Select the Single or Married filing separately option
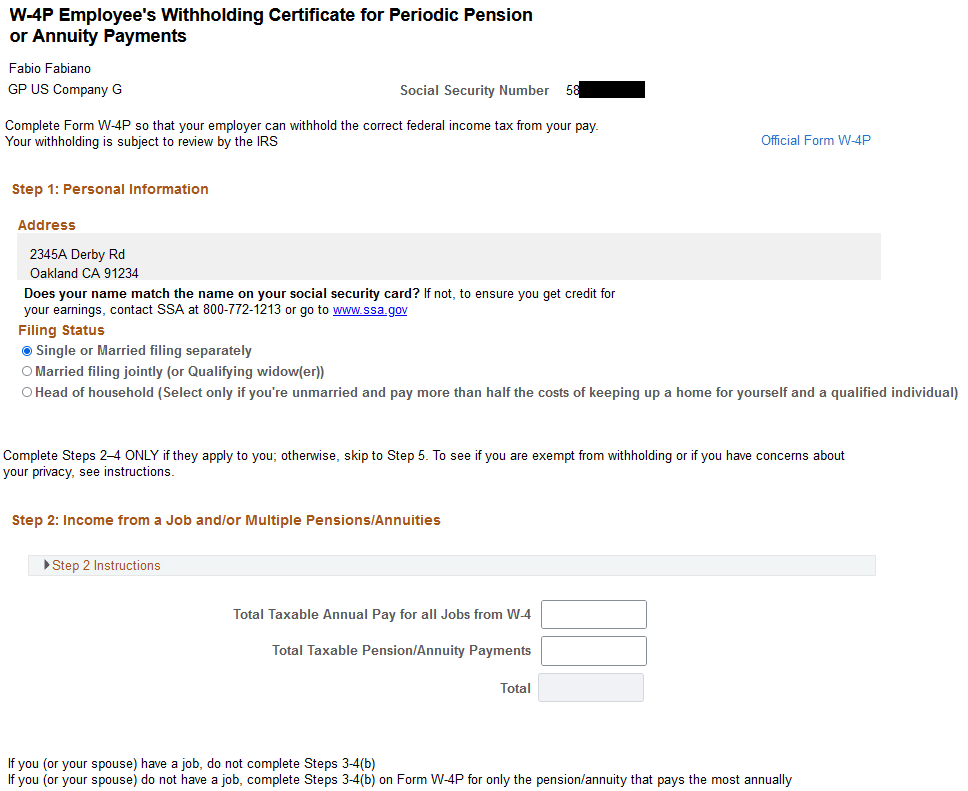Screen dimensions: 968x791 coord(27,351)
